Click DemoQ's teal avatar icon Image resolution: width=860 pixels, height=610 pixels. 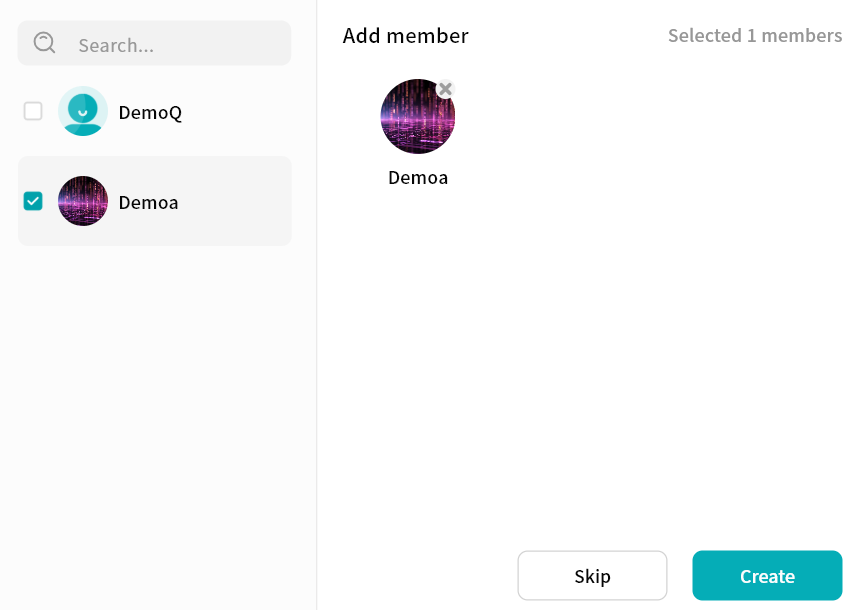83,111
